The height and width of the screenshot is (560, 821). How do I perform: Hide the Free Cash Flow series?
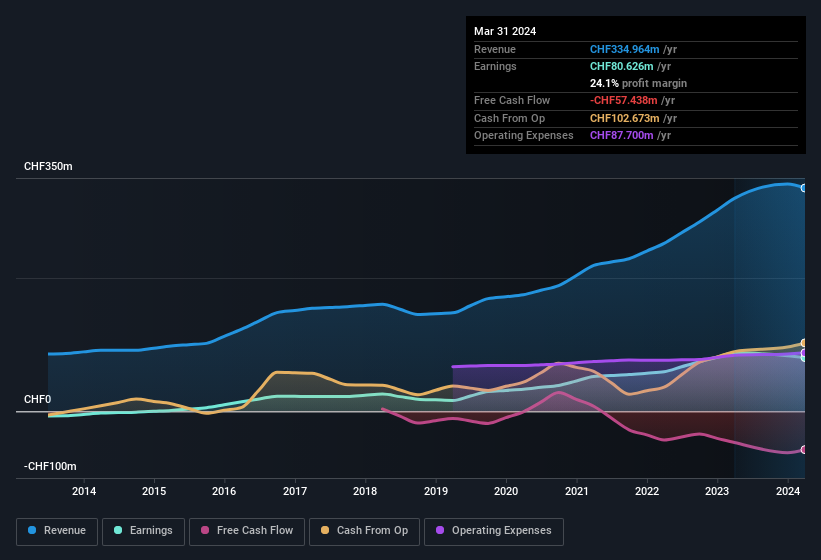point(247,531)
